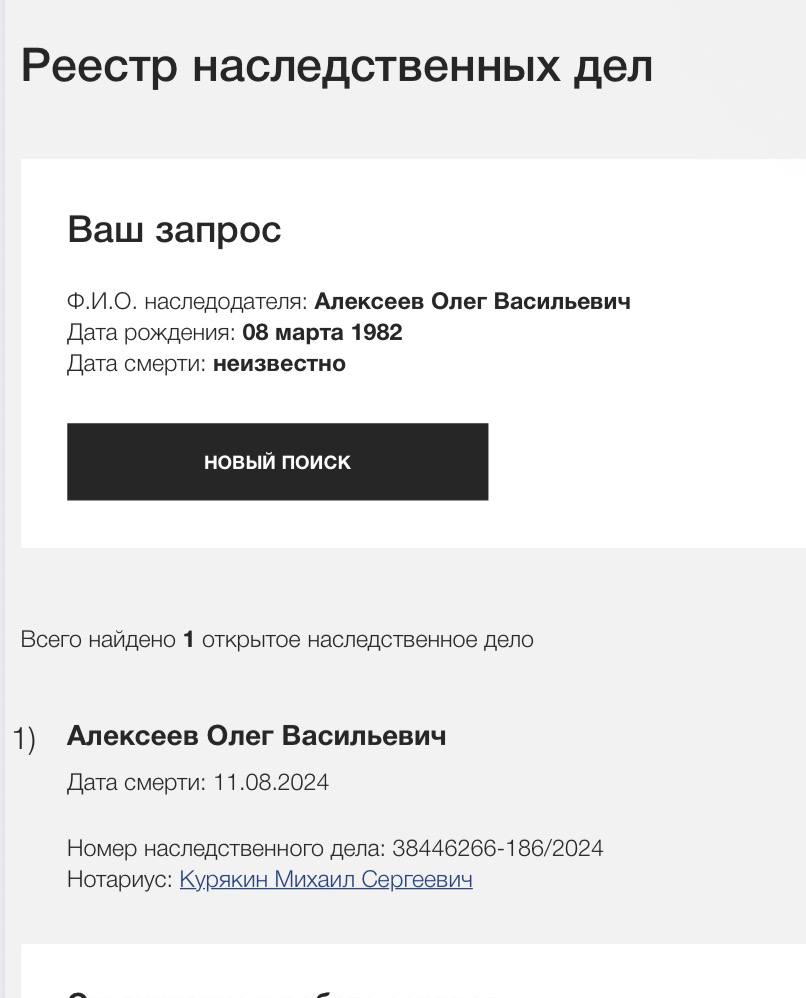Click the case number 38446266-186/2024

click(498, 849)
